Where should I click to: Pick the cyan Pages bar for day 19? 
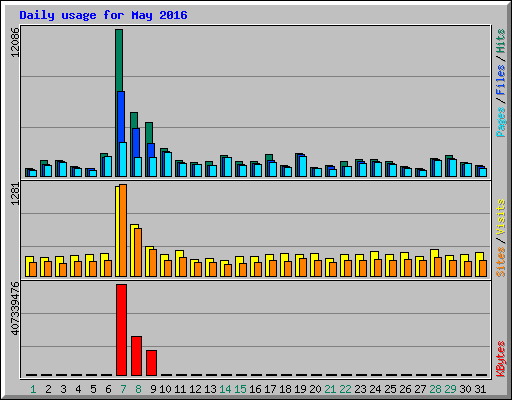[303, 166]
